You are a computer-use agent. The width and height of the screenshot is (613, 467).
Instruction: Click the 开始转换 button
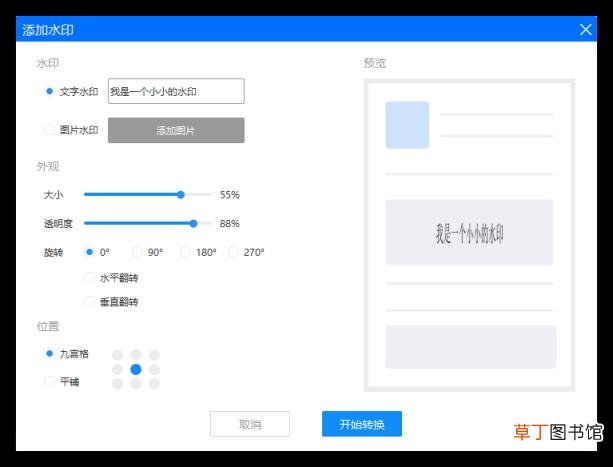tap(362, 424)
